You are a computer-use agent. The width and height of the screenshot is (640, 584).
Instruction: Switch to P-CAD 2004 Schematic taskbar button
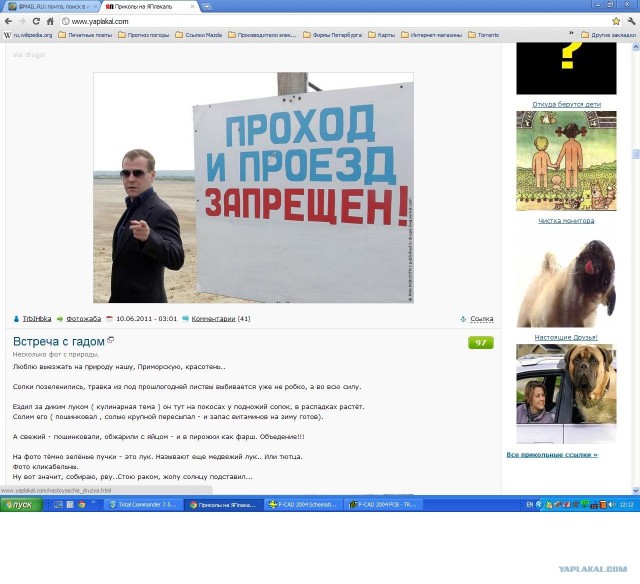point(303,505)
